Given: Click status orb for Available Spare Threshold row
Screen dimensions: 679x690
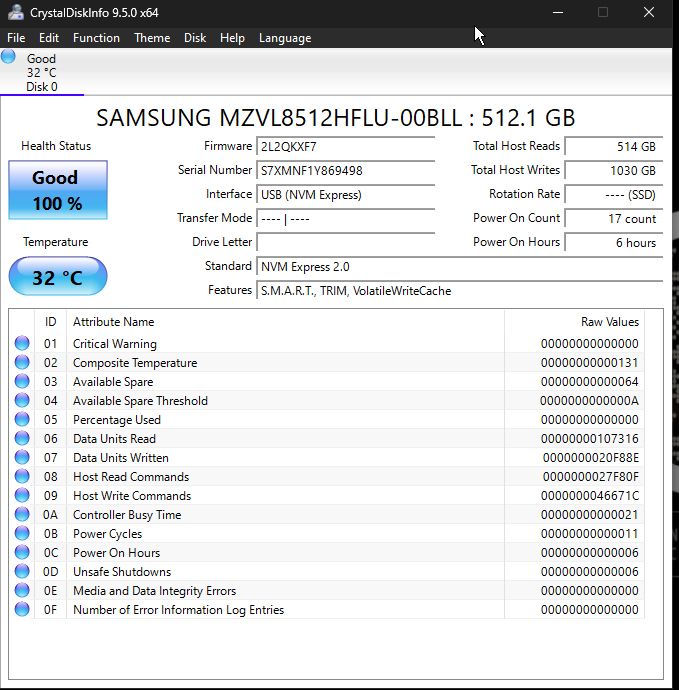Looking at the screenshot, I should 22,400.
